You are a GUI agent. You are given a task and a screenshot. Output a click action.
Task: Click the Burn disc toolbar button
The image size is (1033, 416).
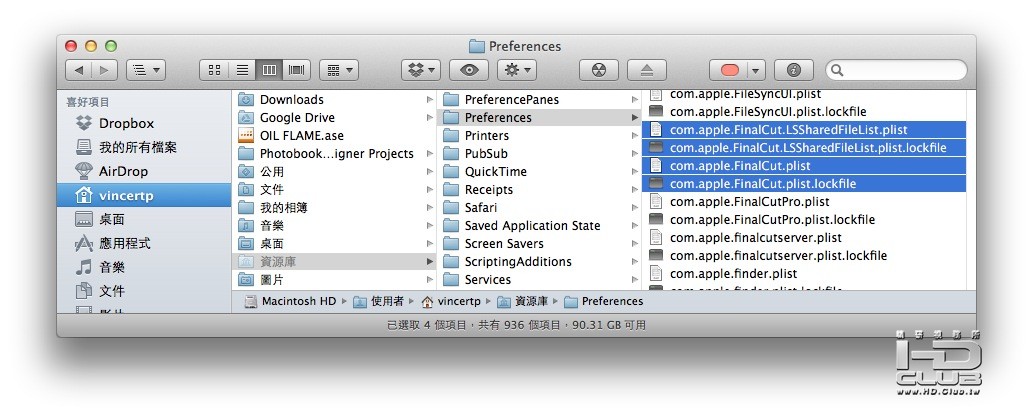tap(599, 70)
